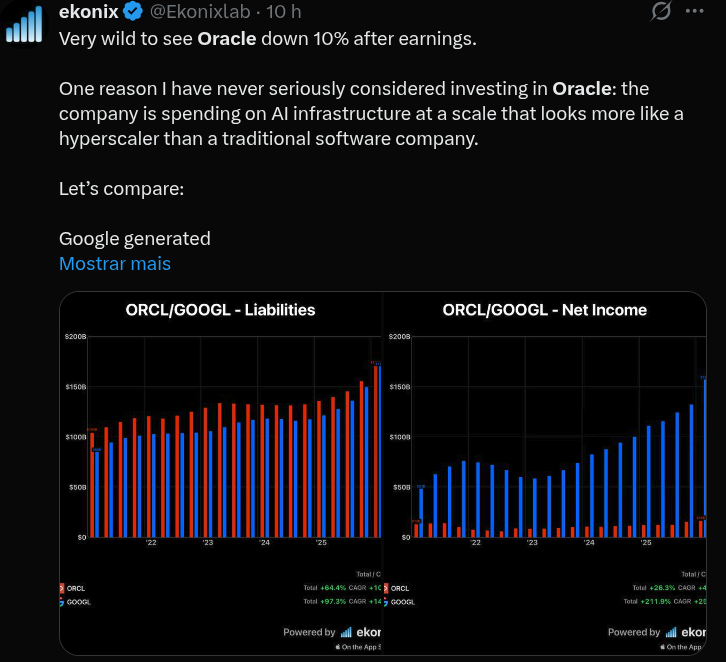The width and height of the screenshot is (726, 662).
Task: Click ORCL legend in Liabilities chart
Action: point(73,588)
